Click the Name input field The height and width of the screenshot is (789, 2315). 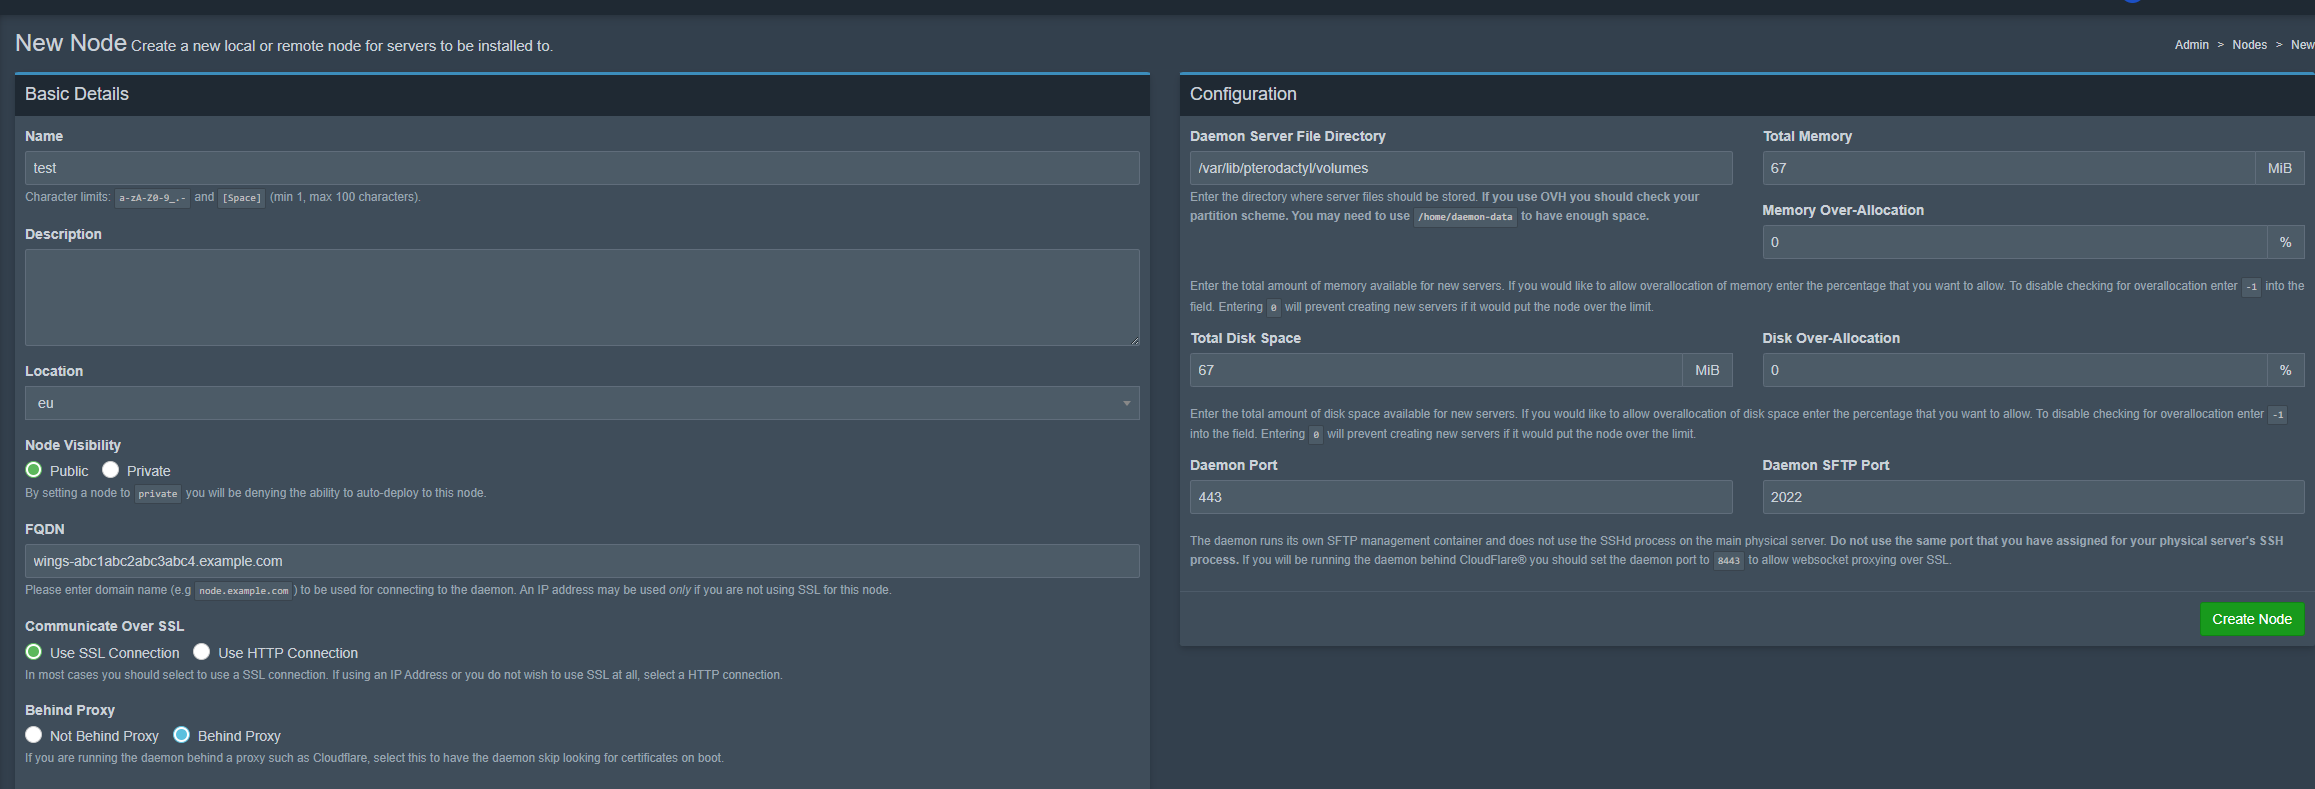coord(581,168)
